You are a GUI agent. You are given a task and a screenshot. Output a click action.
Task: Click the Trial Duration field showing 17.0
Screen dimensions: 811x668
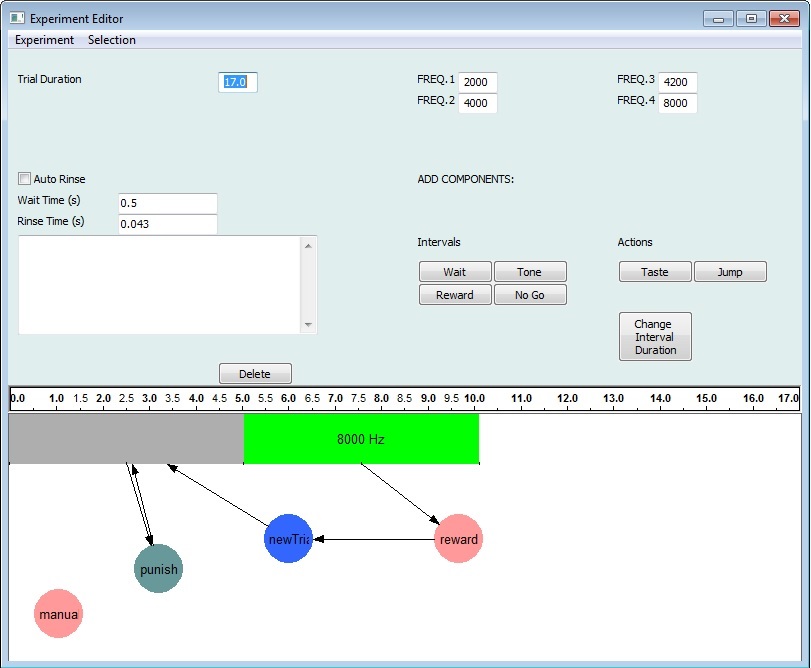(x=237, y=82)
